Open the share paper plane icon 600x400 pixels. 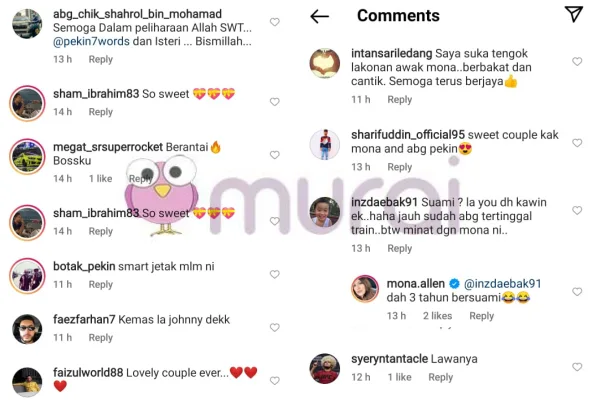574,14
